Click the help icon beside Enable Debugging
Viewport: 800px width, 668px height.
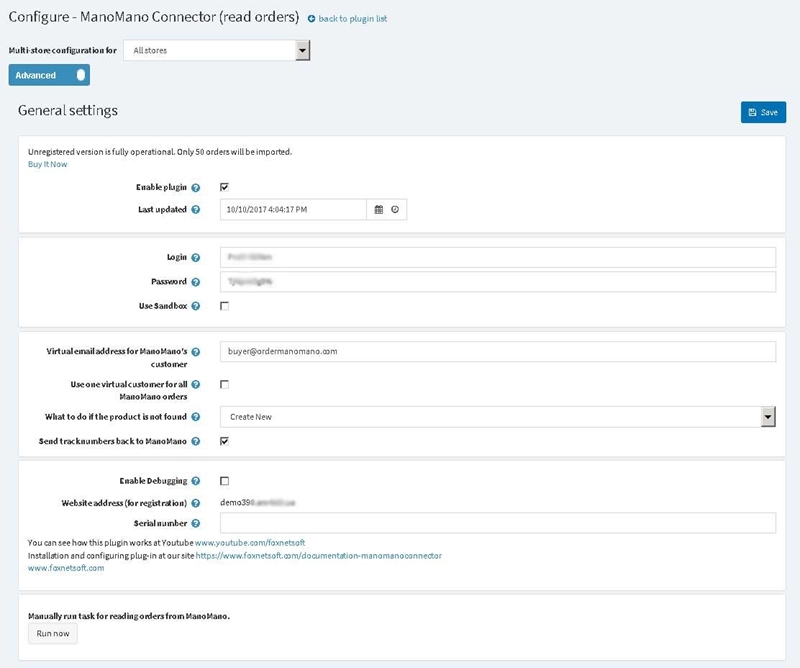click(x=195, y=481)
